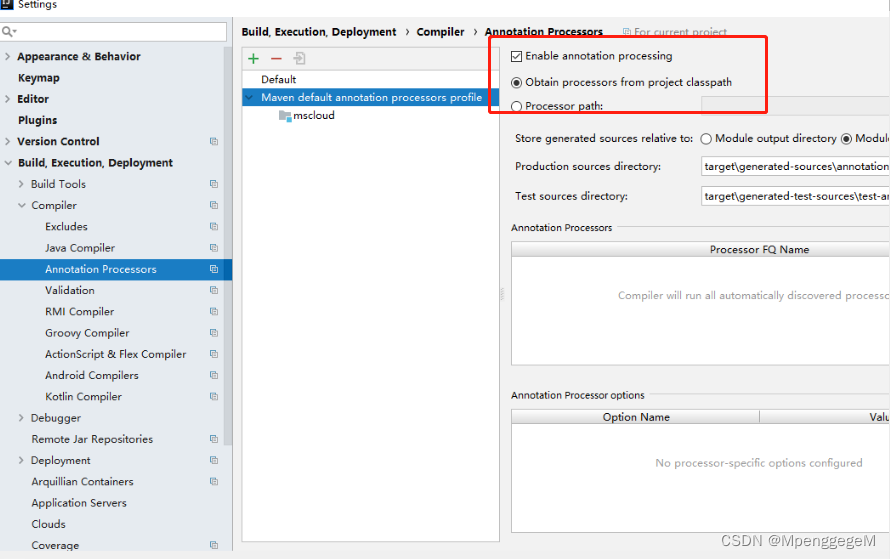Open Android Compilers settings
Viewport: 890px width, 559px height.
[x=91, y=375]
